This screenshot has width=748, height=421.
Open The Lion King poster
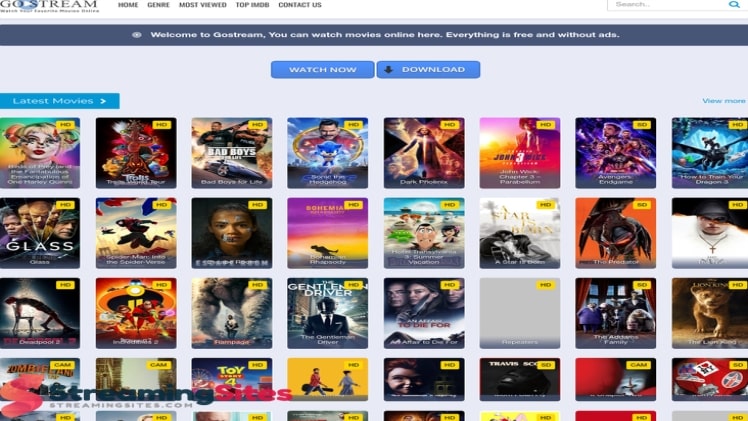click(710, 313)
